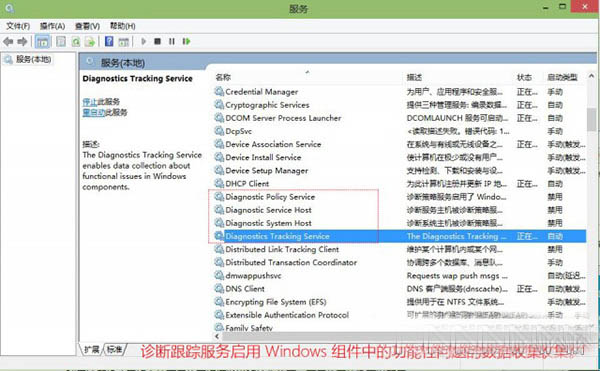Click the show/hide action pane icon

tap(123, 41)
